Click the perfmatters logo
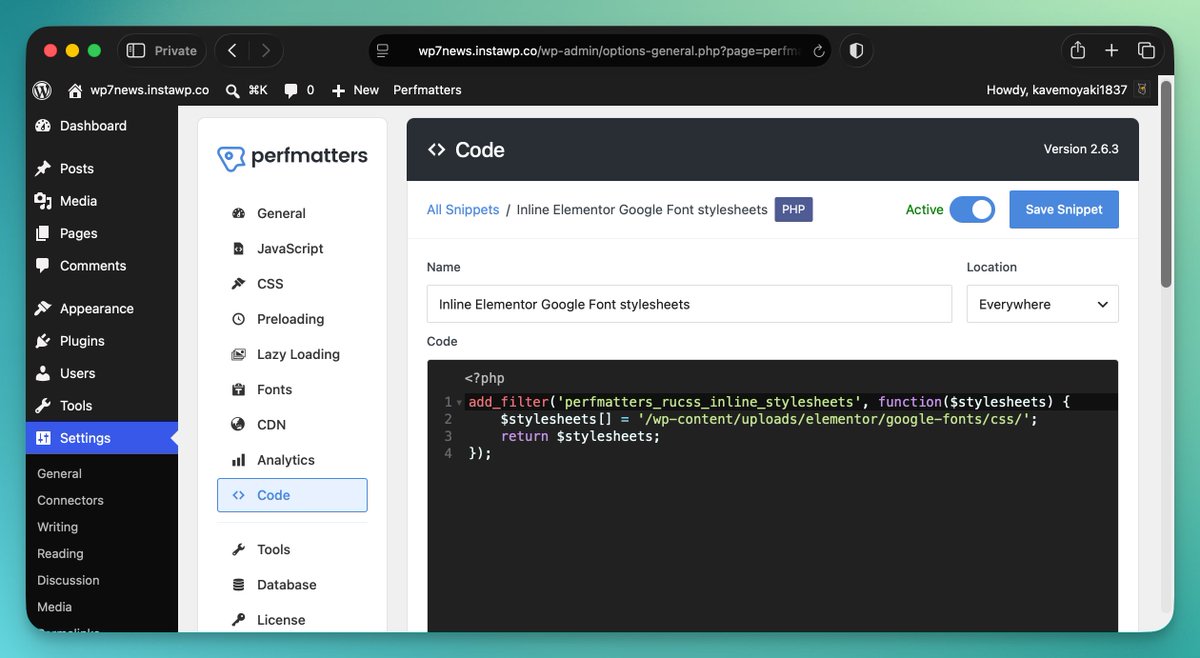 (x=292, y=157)
